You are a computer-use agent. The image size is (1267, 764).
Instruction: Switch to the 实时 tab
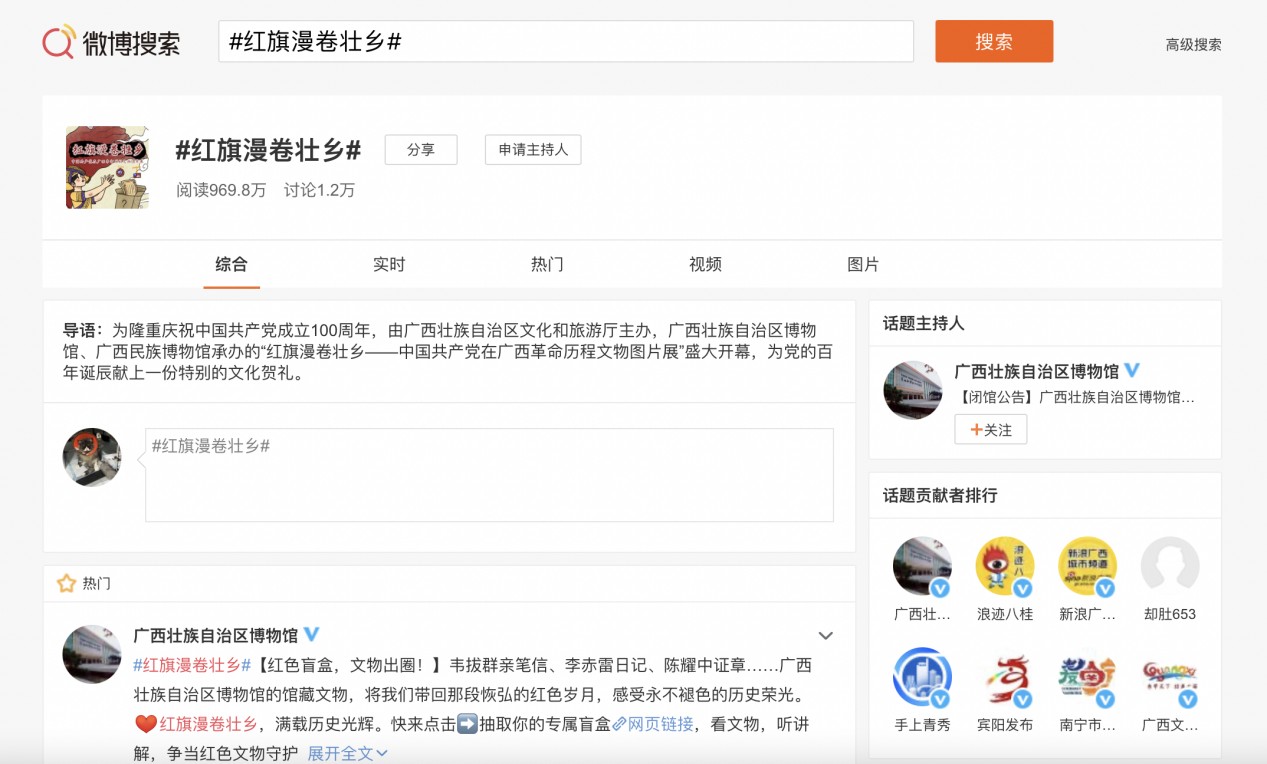pyautogui.click(x=389, y=265)
